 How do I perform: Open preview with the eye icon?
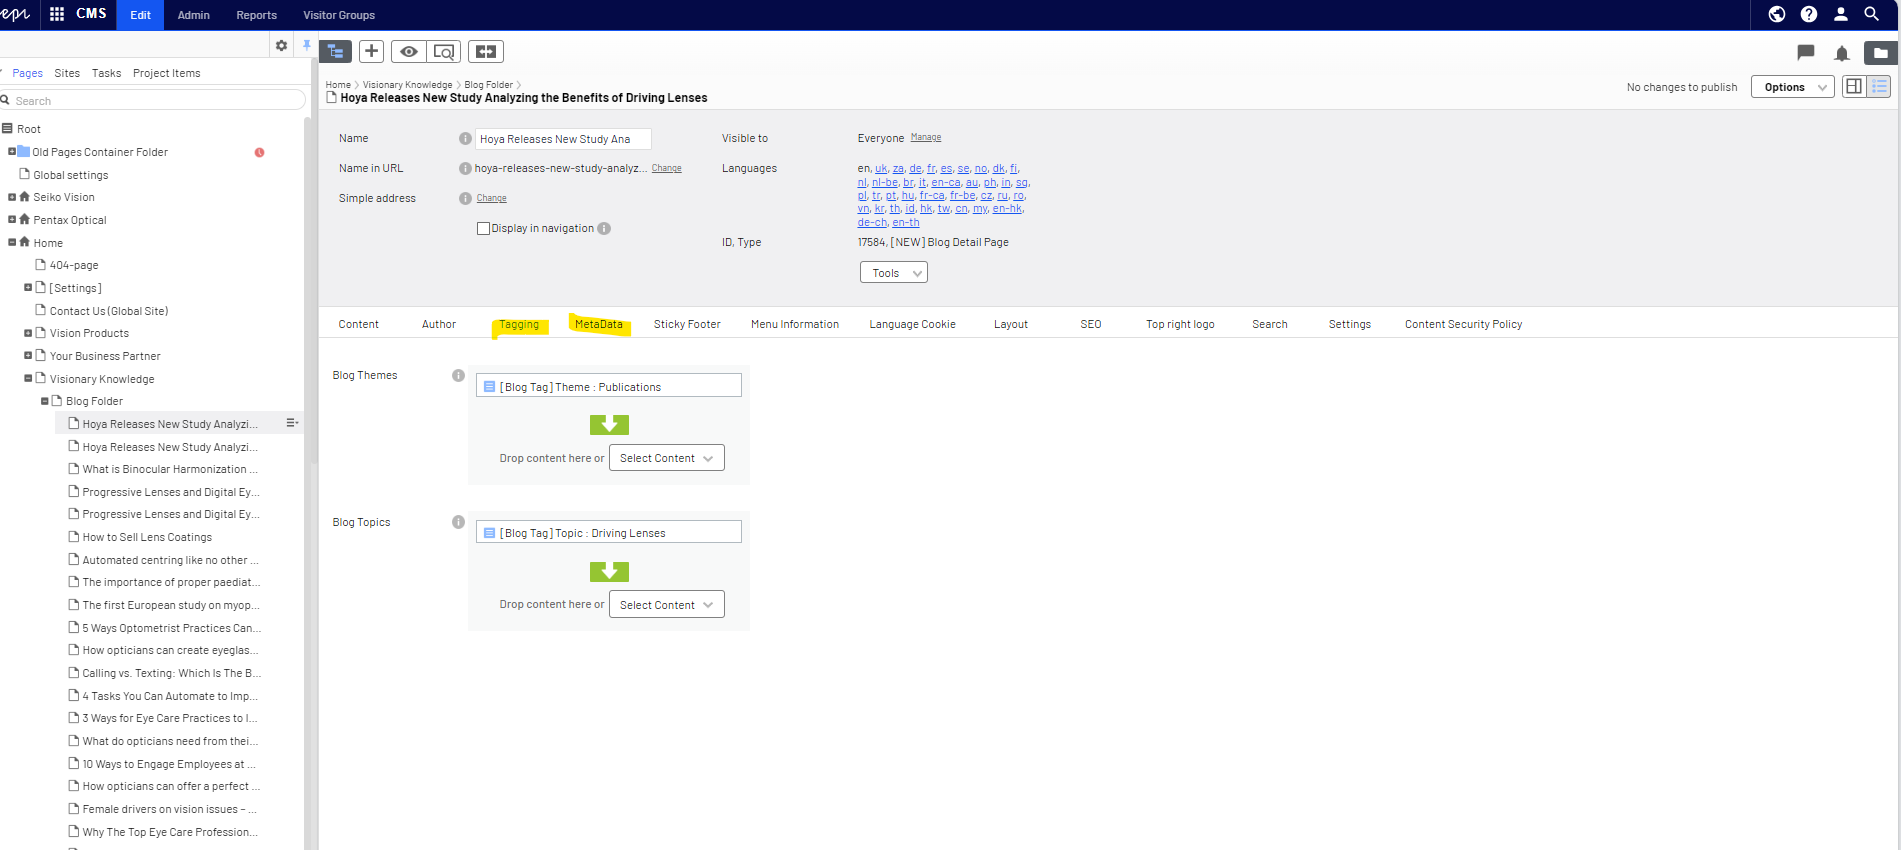tap(408, 52)
